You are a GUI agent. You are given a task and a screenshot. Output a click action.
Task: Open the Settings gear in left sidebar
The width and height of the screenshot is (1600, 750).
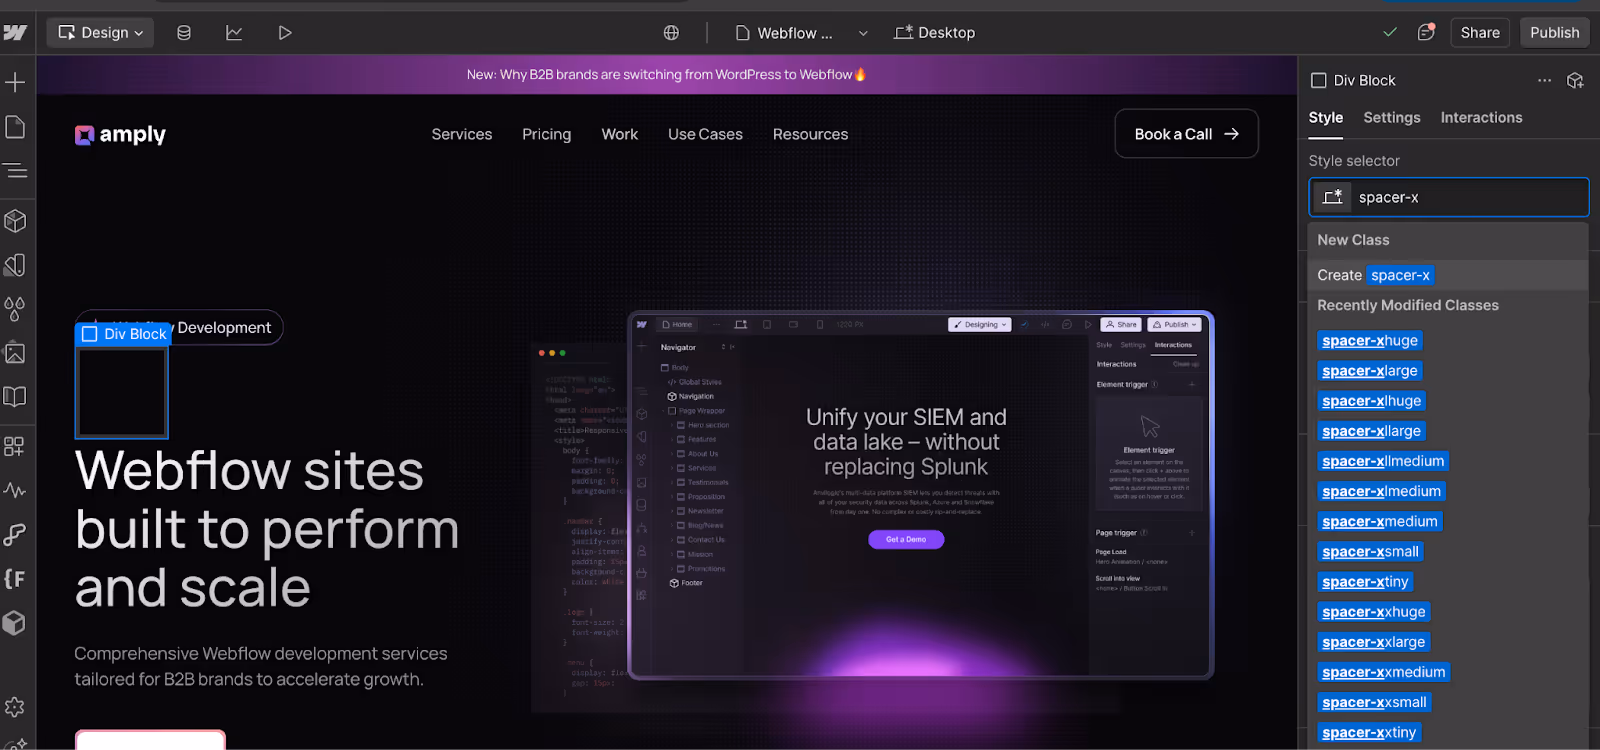pos(15,707)
